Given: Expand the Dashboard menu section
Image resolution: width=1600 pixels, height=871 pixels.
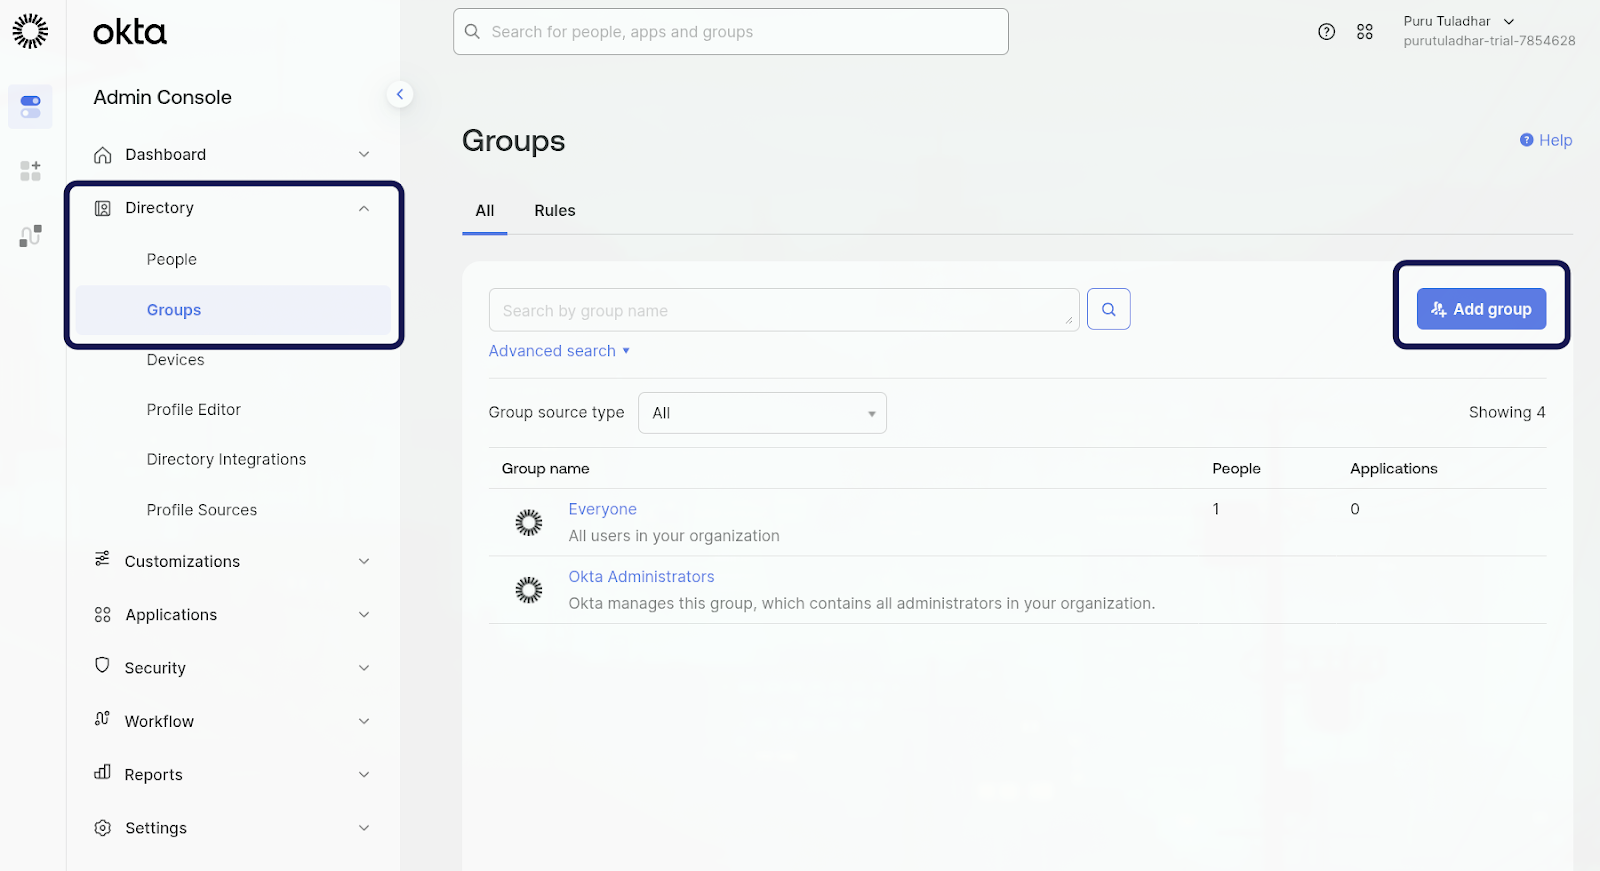Looking at the screenshot, I should [233, 155].
